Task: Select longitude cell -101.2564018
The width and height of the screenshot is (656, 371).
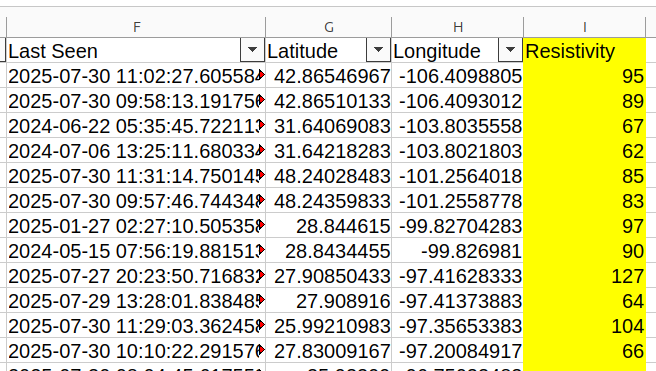Action: [457, 176]
